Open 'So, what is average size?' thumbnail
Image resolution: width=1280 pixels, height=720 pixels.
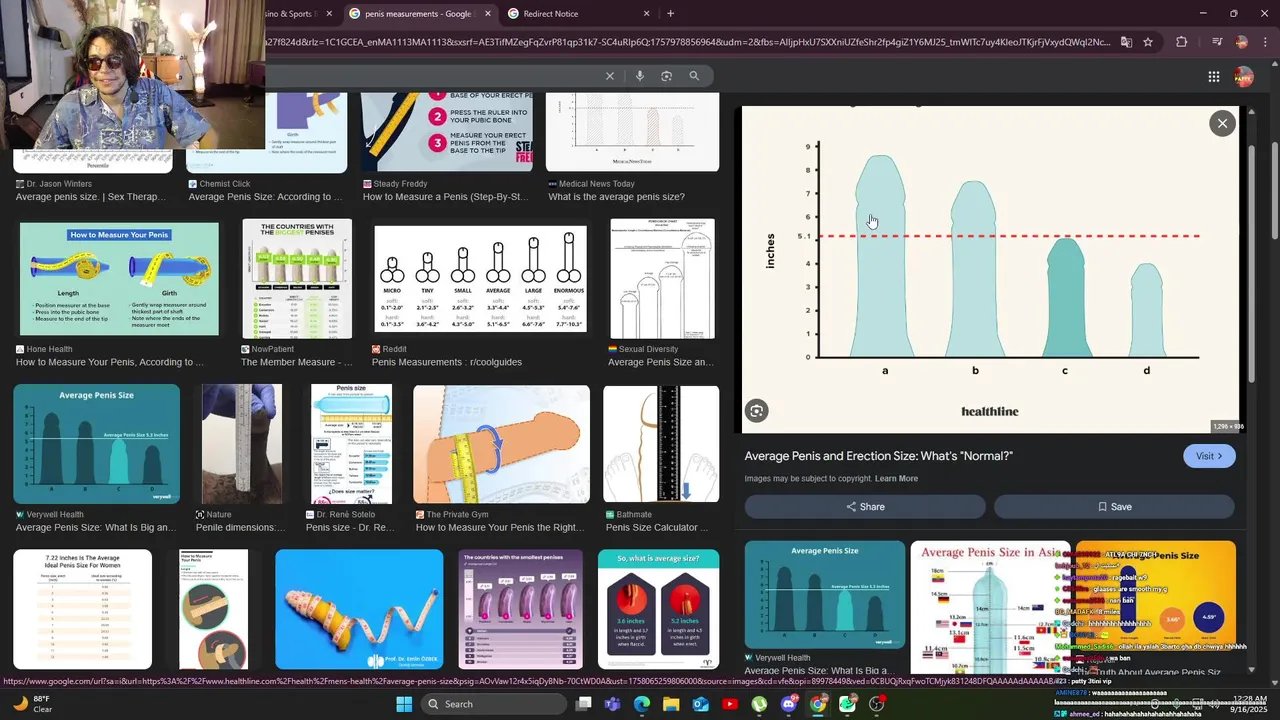(658, 609)
